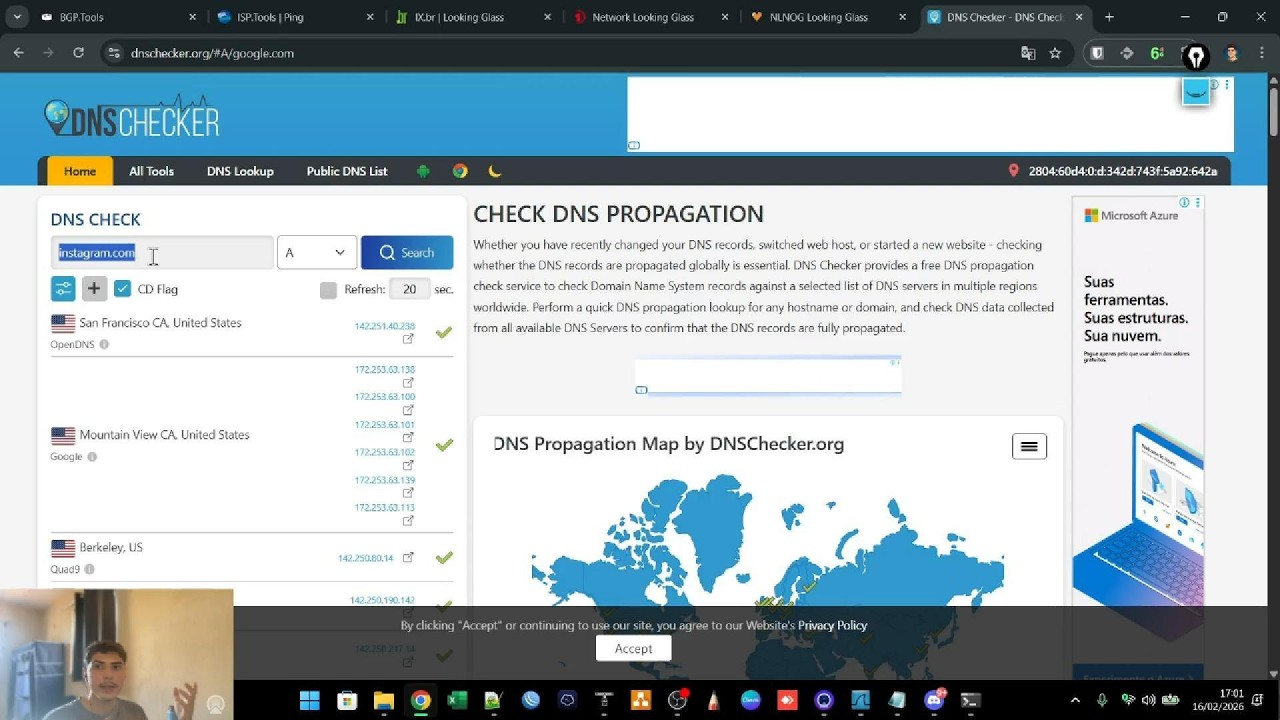Screen dimensions: 1280x720
Task: Click the plus add-server button
Action: coord(94,289)
